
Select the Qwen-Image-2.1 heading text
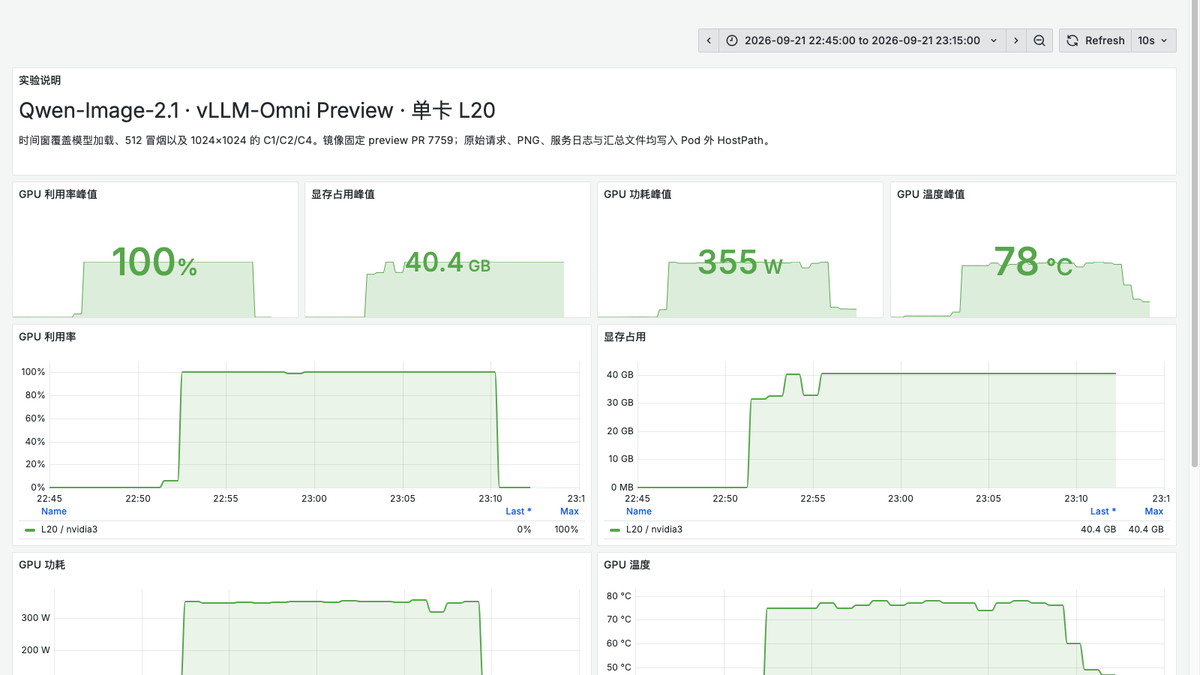(x=257, y=110)
